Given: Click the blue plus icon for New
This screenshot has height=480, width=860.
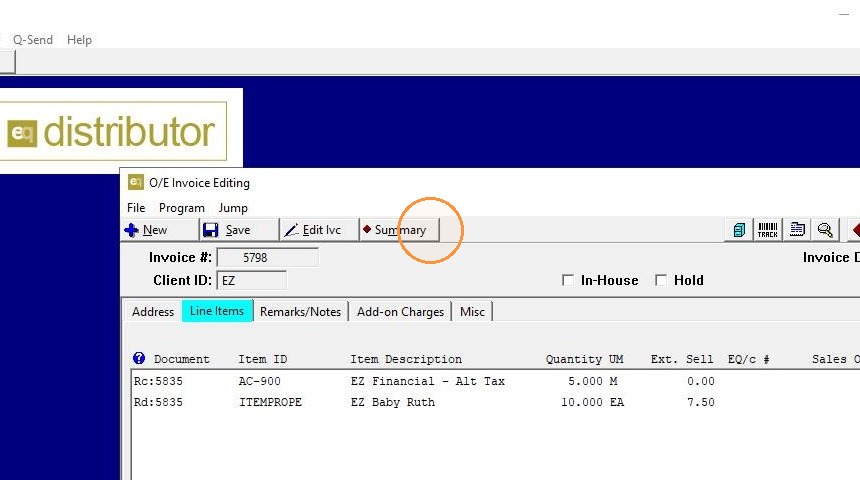Looking at the screenshot, I should point(132,230).
